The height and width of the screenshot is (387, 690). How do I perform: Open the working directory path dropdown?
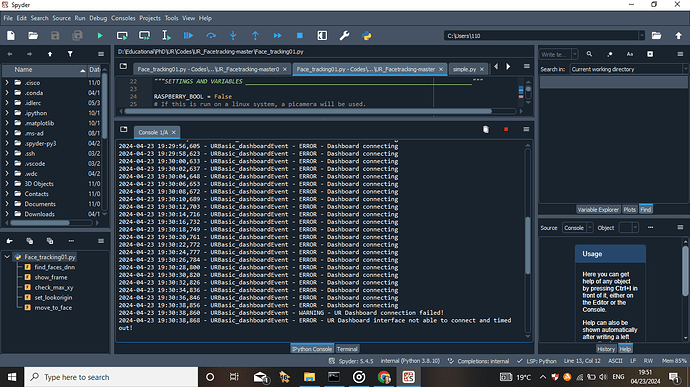pos(642,36)
